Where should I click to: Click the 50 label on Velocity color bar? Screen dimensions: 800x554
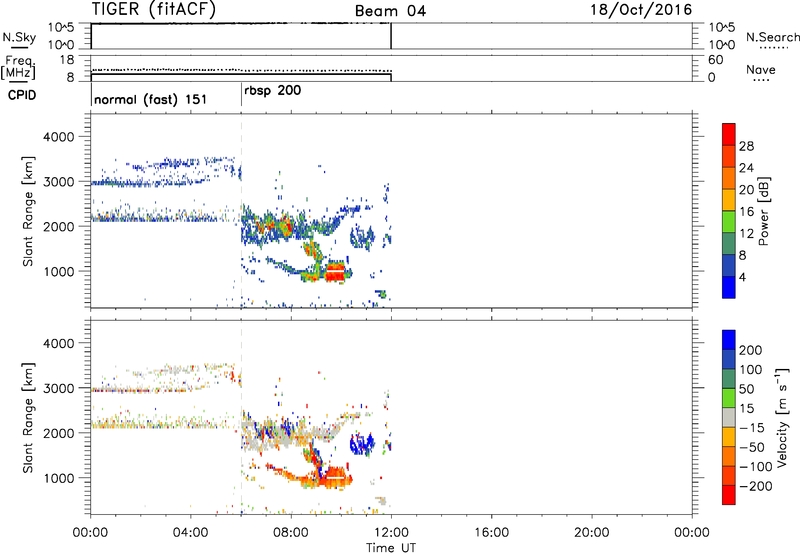[746, 389]
